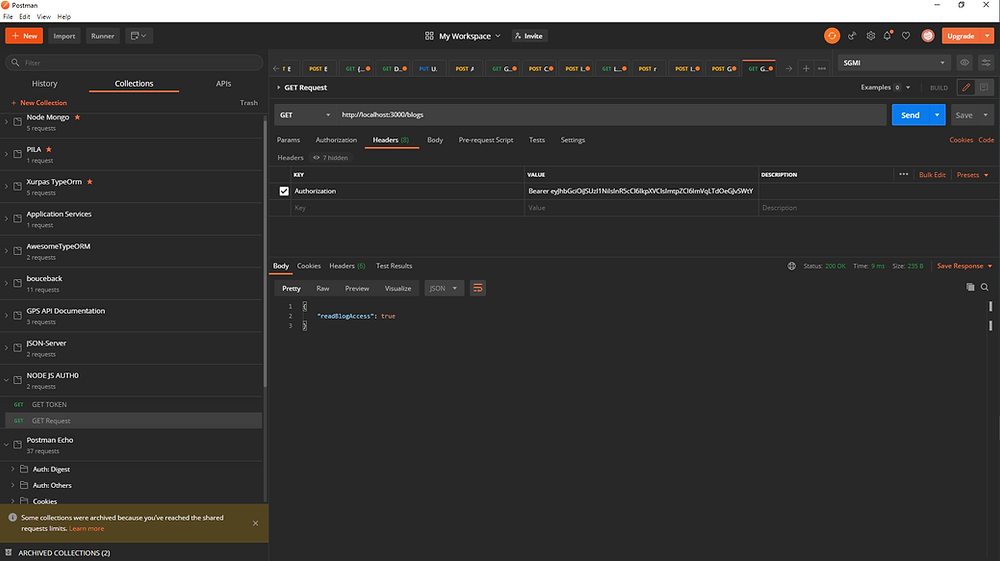Open the Learn more link
Viewport: 1000px width, 561px height.
[86, 528]
